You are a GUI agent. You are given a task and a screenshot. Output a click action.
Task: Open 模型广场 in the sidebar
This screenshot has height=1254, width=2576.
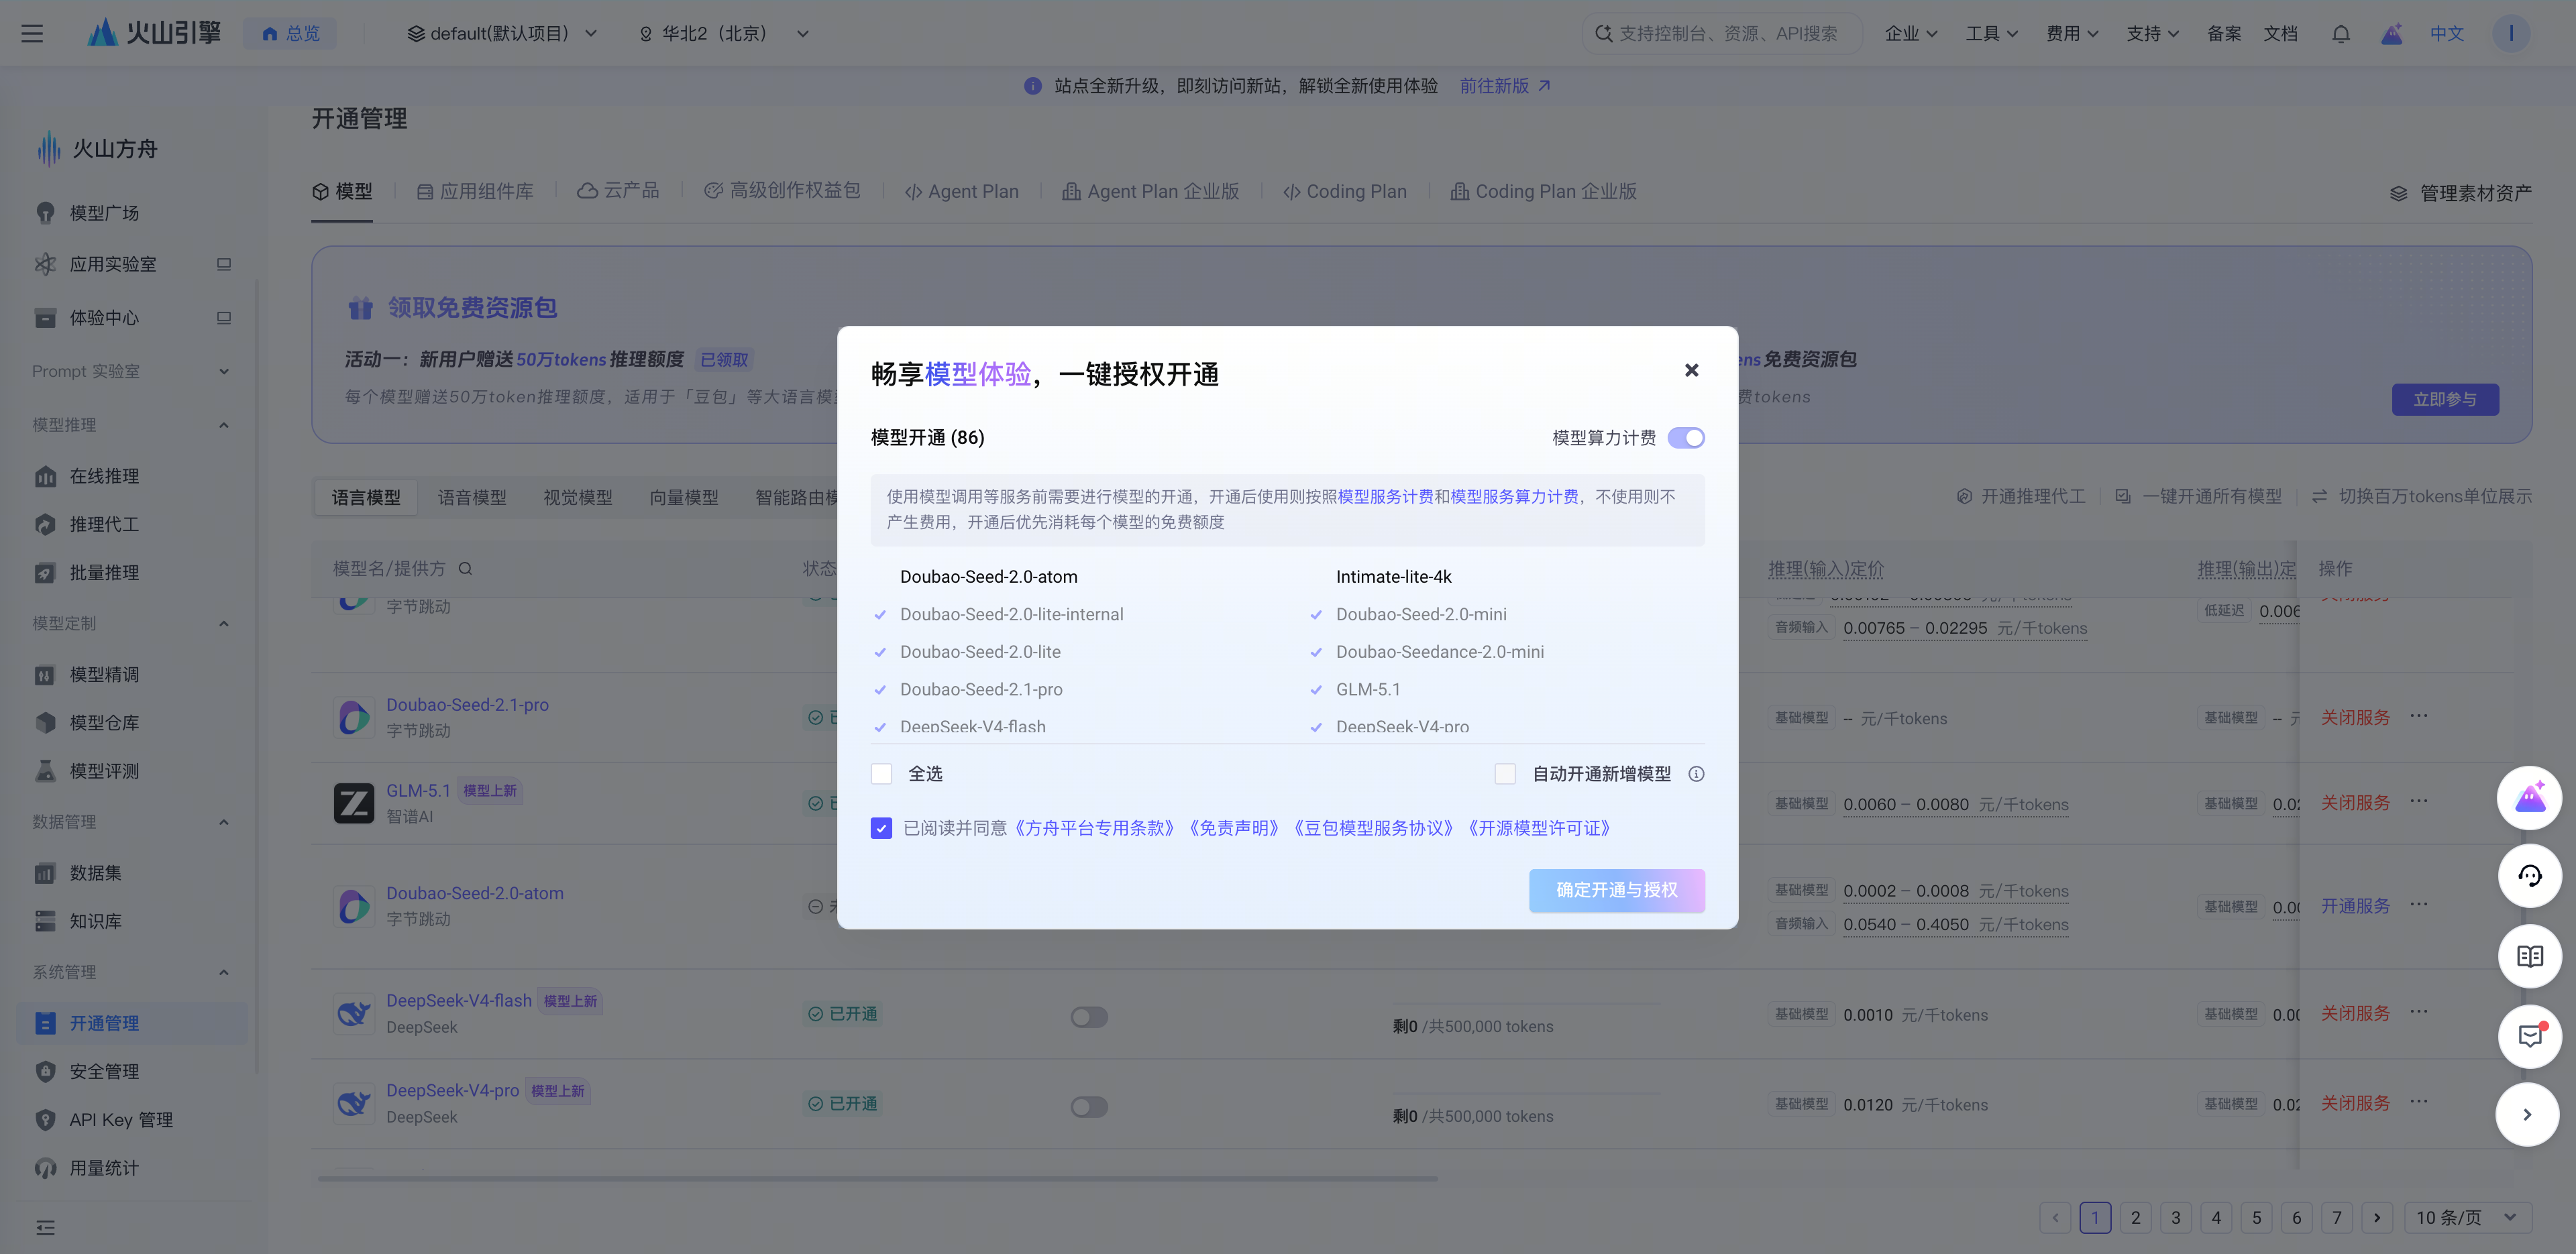click(104, 213)
